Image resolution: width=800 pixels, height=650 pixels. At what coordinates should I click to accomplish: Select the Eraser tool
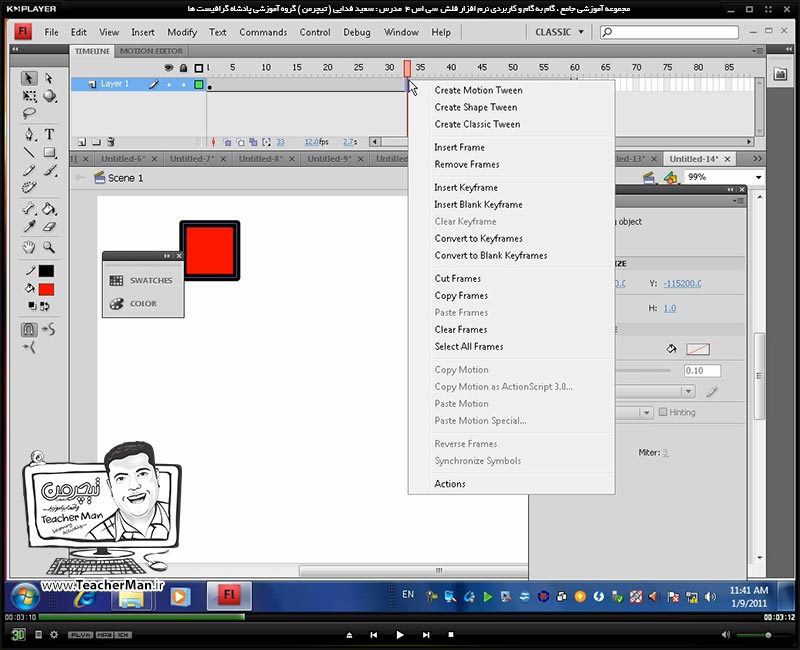point(49,227)
